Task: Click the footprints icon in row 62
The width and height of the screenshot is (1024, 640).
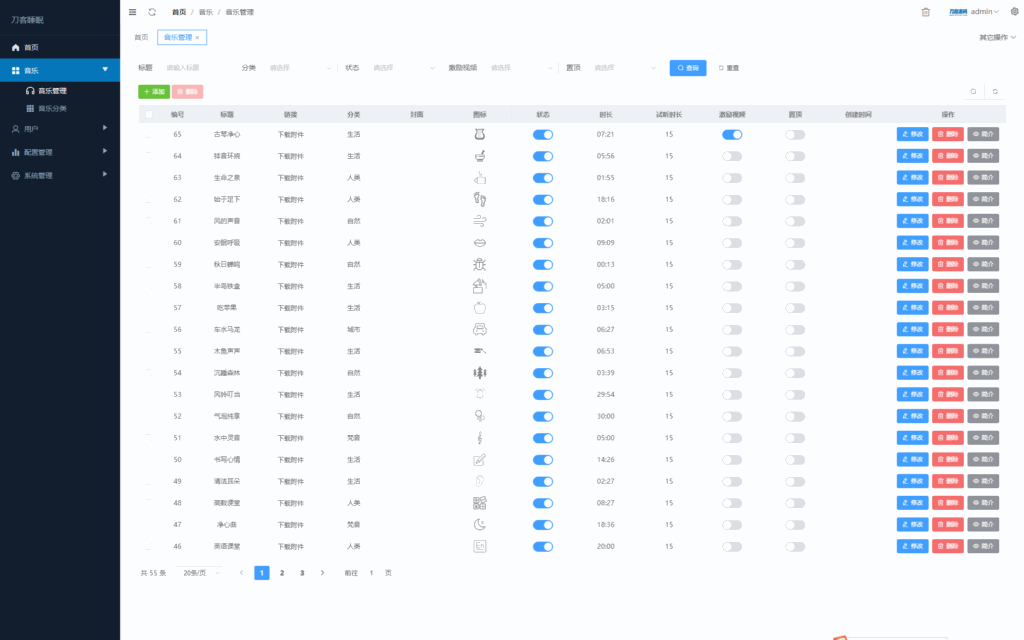Action: 479,199
